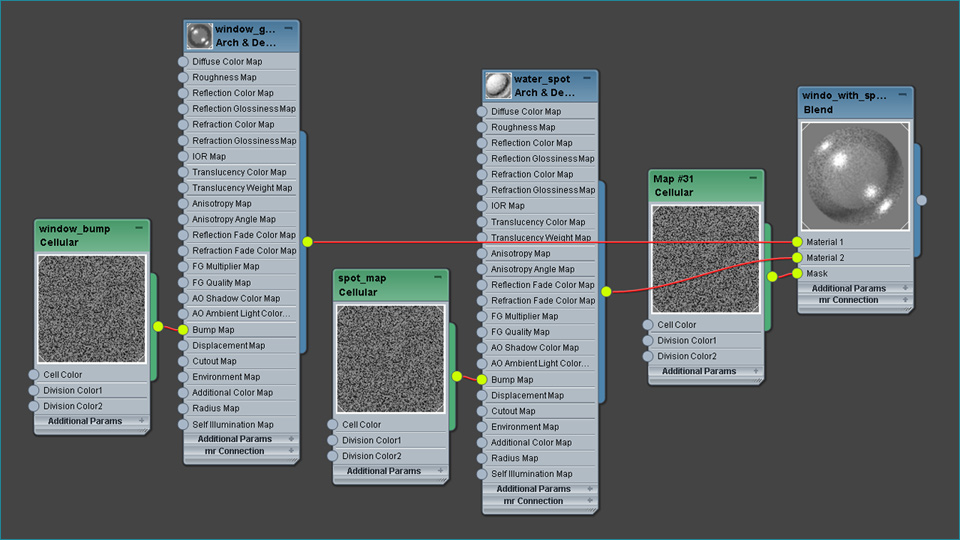The height and width of the screenshot is (540, 960).
Task: Click the water_spot node output socket
Action: point(606,291)
